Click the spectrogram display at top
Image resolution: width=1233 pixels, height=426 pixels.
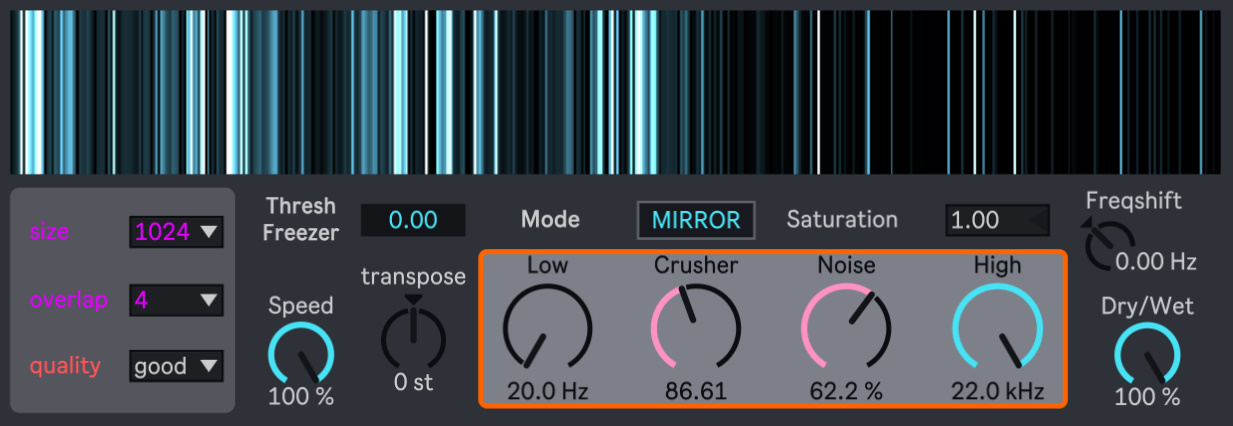pos(615,92)
